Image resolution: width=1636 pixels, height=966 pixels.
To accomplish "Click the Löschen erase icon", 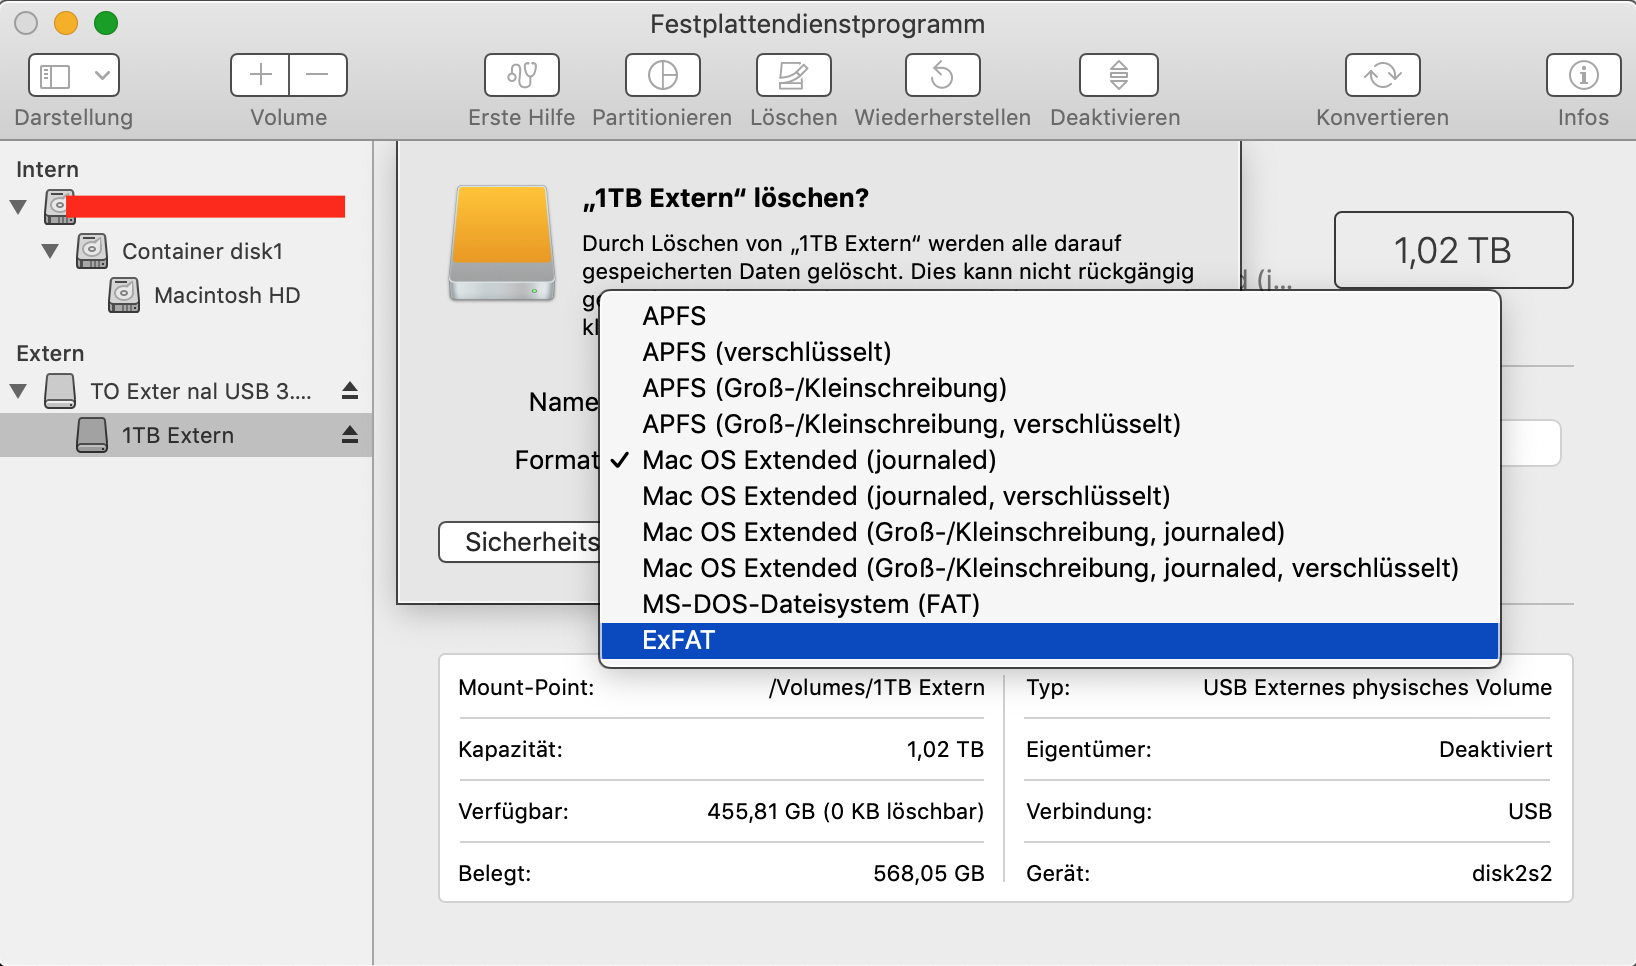I will tap(793, 75).
